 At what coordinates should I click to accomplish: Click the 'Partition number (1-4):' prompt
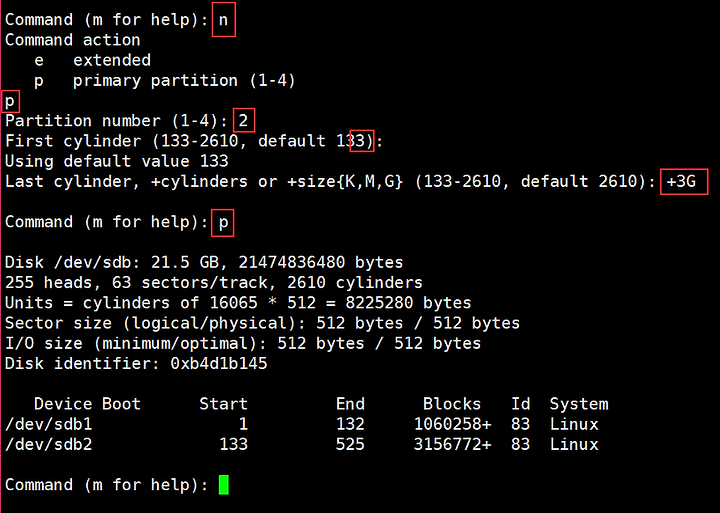click(x=117, y=121)
